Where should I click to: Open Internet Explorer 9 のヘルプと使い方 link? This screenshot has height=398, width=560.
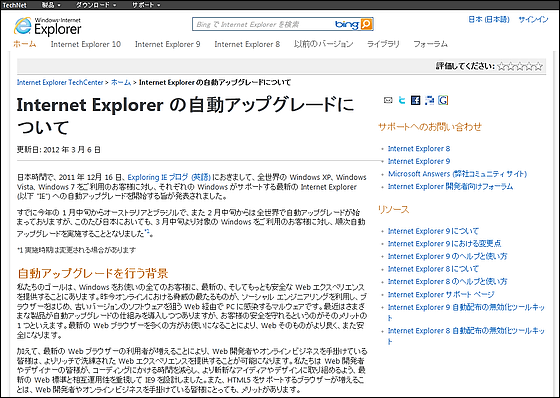coord(448,257)
